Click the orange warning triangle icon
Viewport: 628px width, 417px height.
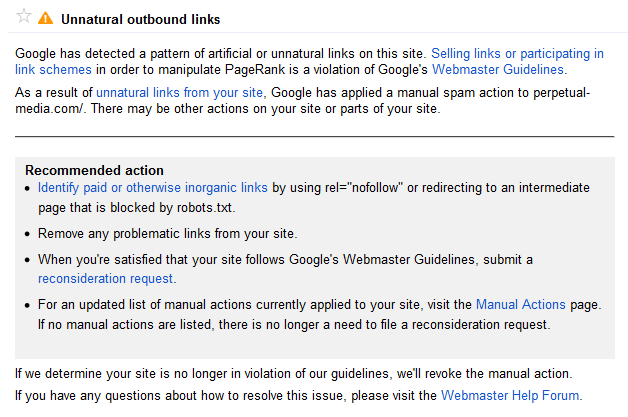tap(45, 18)
